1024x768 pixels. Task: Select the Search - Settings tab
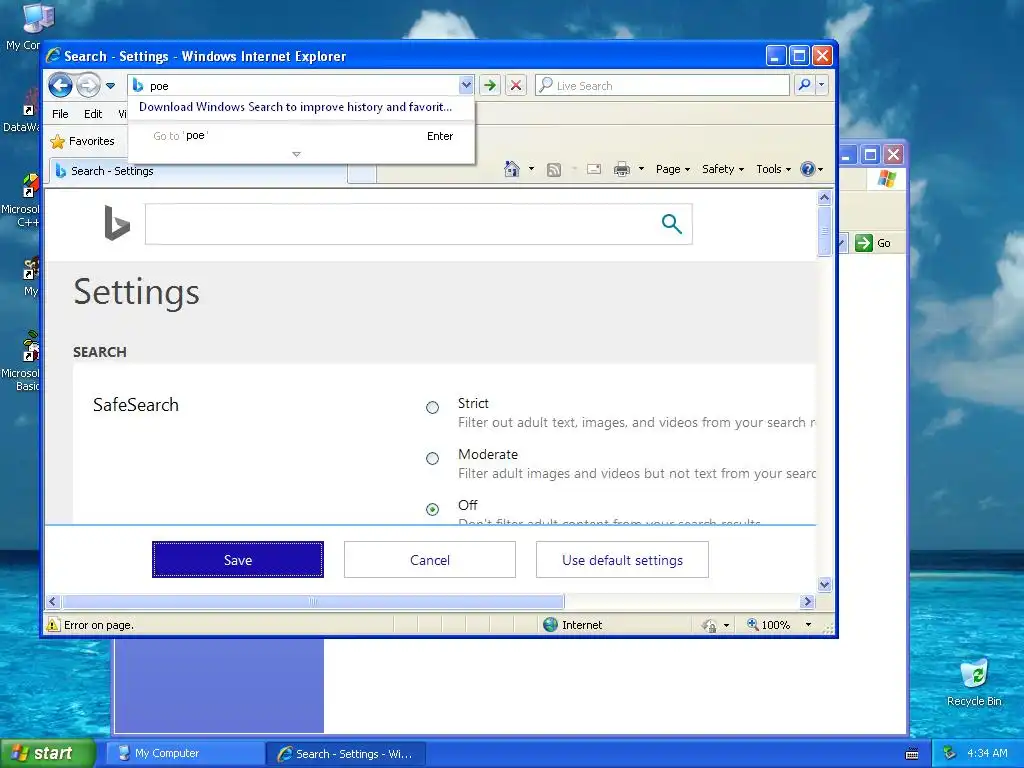pyautogui.click(x=198, y=171)
